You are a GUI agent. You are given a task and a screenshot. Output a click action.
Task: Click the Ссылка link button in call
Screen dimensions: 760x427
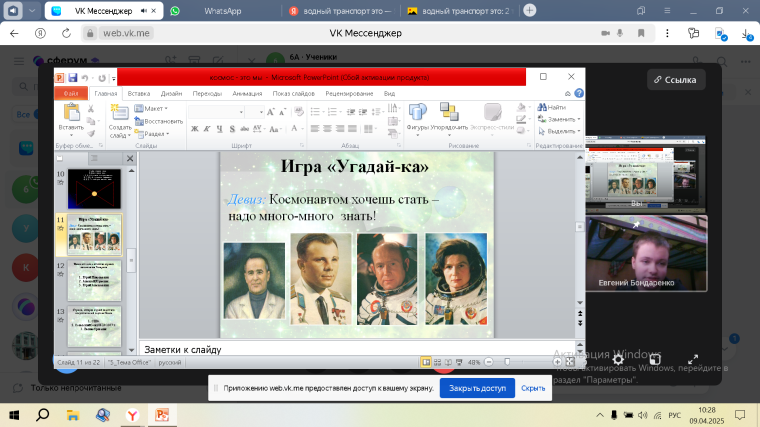click(676, 80)
